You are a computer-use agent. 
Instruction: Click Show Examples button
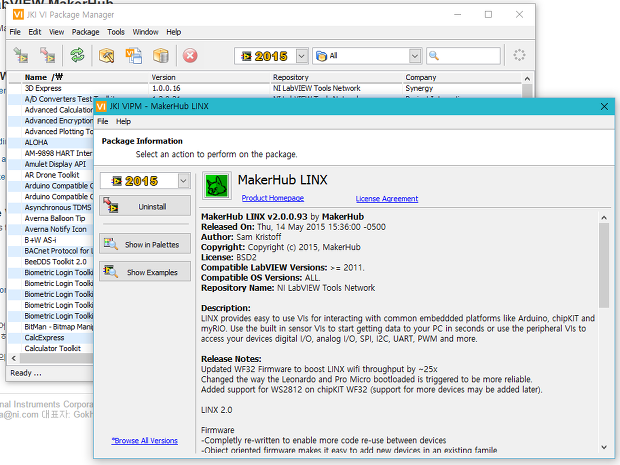(145, 272)
